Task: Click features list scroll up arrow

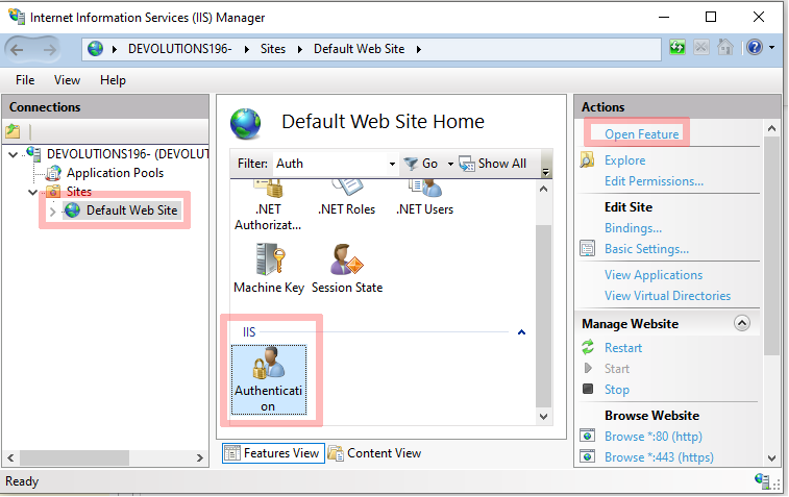Action: 543,189
